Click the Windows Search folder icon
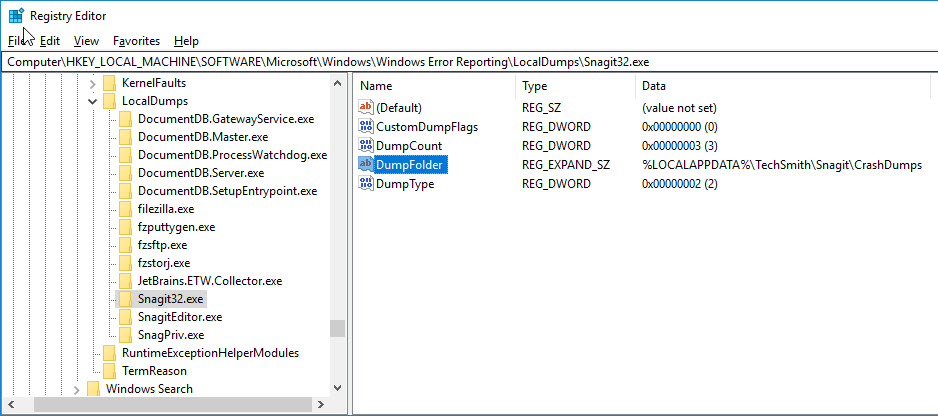The image size is (938, 416). [x=93, y=389]
